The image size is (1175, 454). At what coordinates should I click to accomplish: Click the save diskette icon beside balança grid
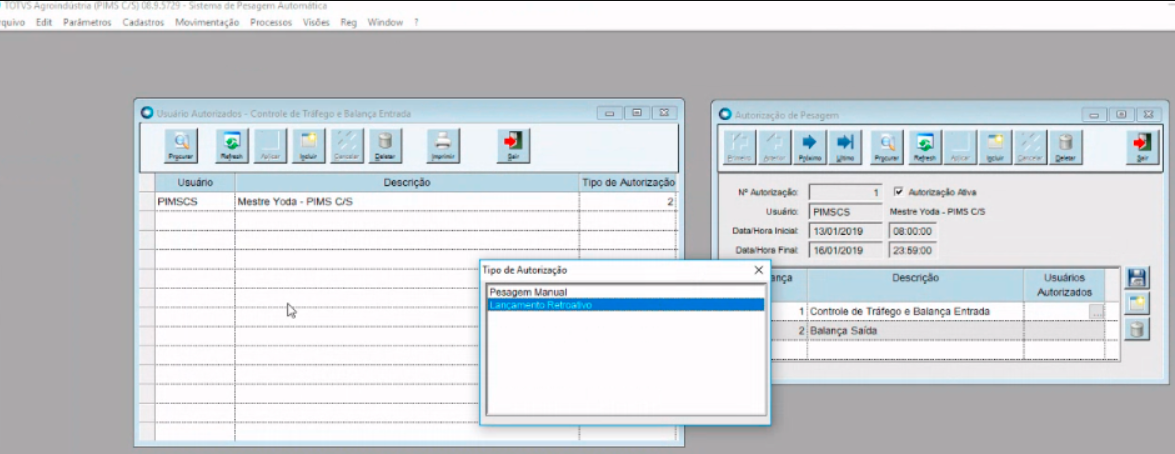(x=1137, y=278)
